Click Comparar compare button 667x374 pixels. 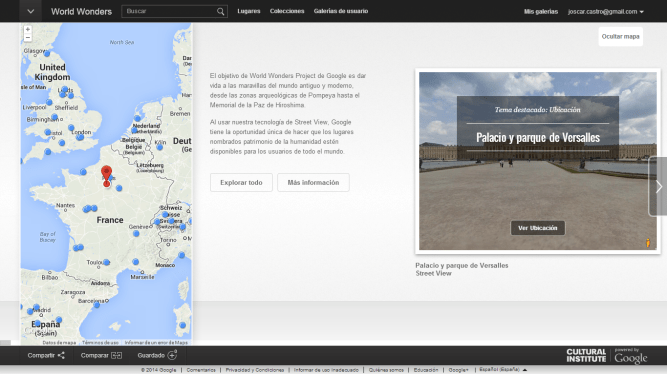coord(101,355)
